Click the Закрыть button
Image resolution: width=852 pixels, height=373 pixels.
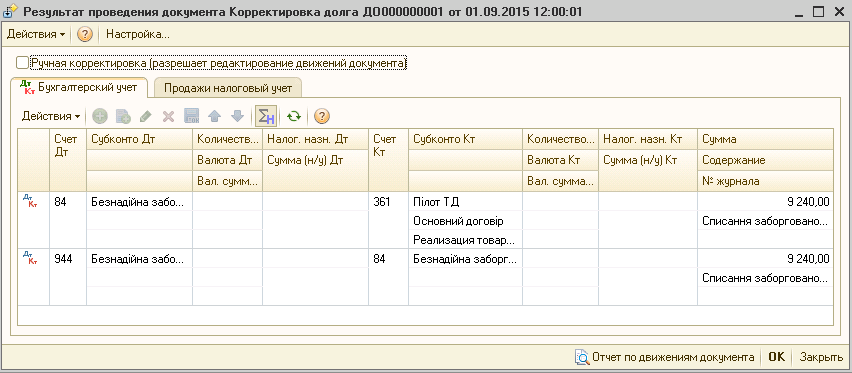[x=821, y=357]
